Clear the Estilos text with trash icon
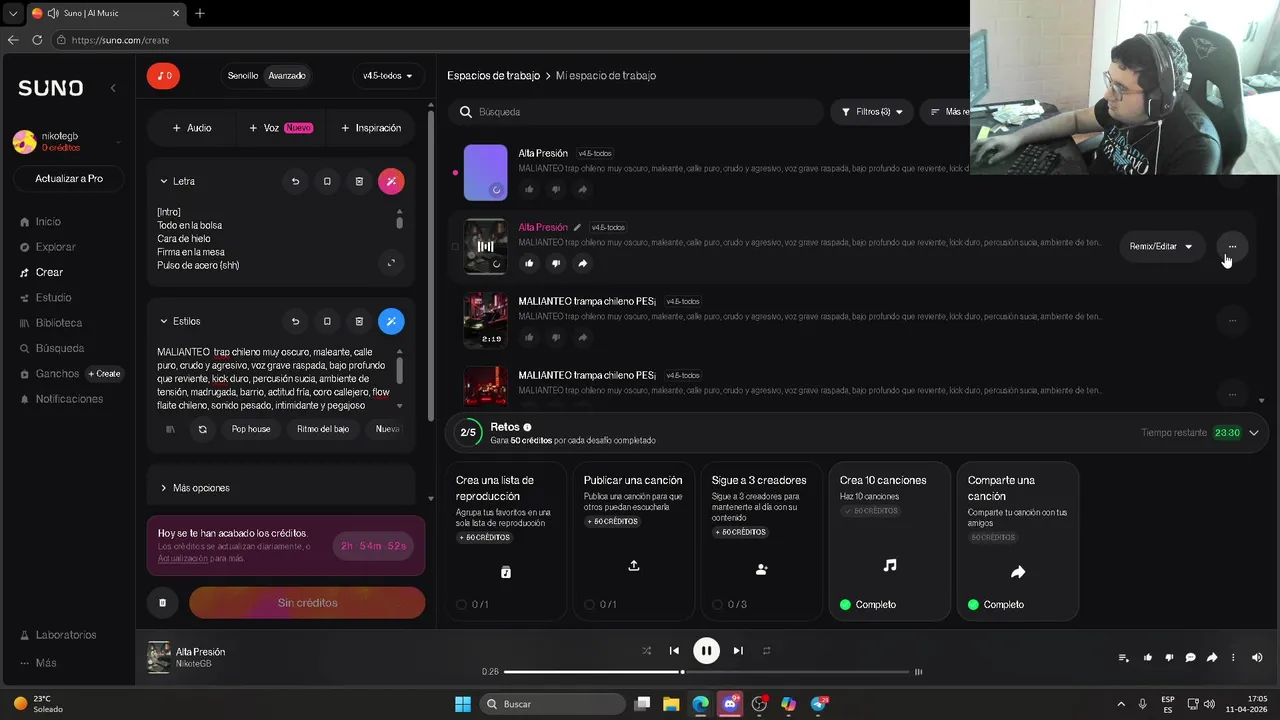The image size is (1280, 720). [359, 321]
